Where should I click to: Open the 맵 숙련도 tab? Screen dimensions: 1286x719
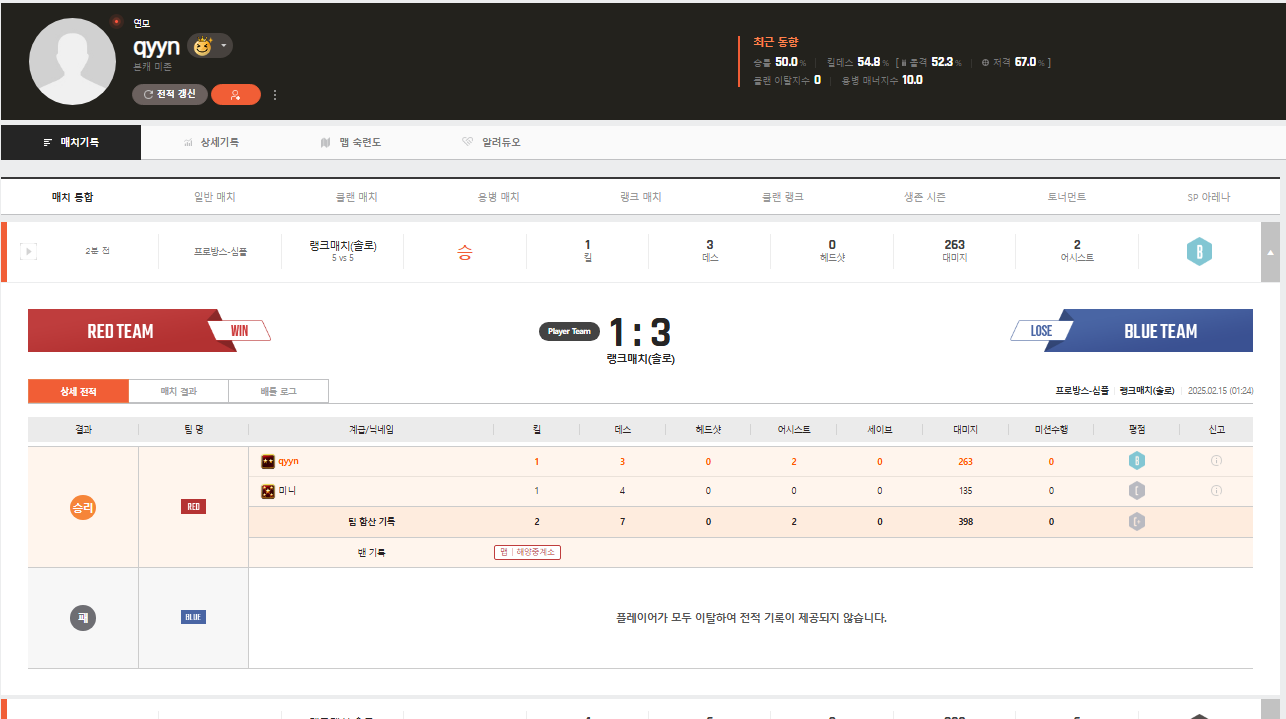click(350, 142)
